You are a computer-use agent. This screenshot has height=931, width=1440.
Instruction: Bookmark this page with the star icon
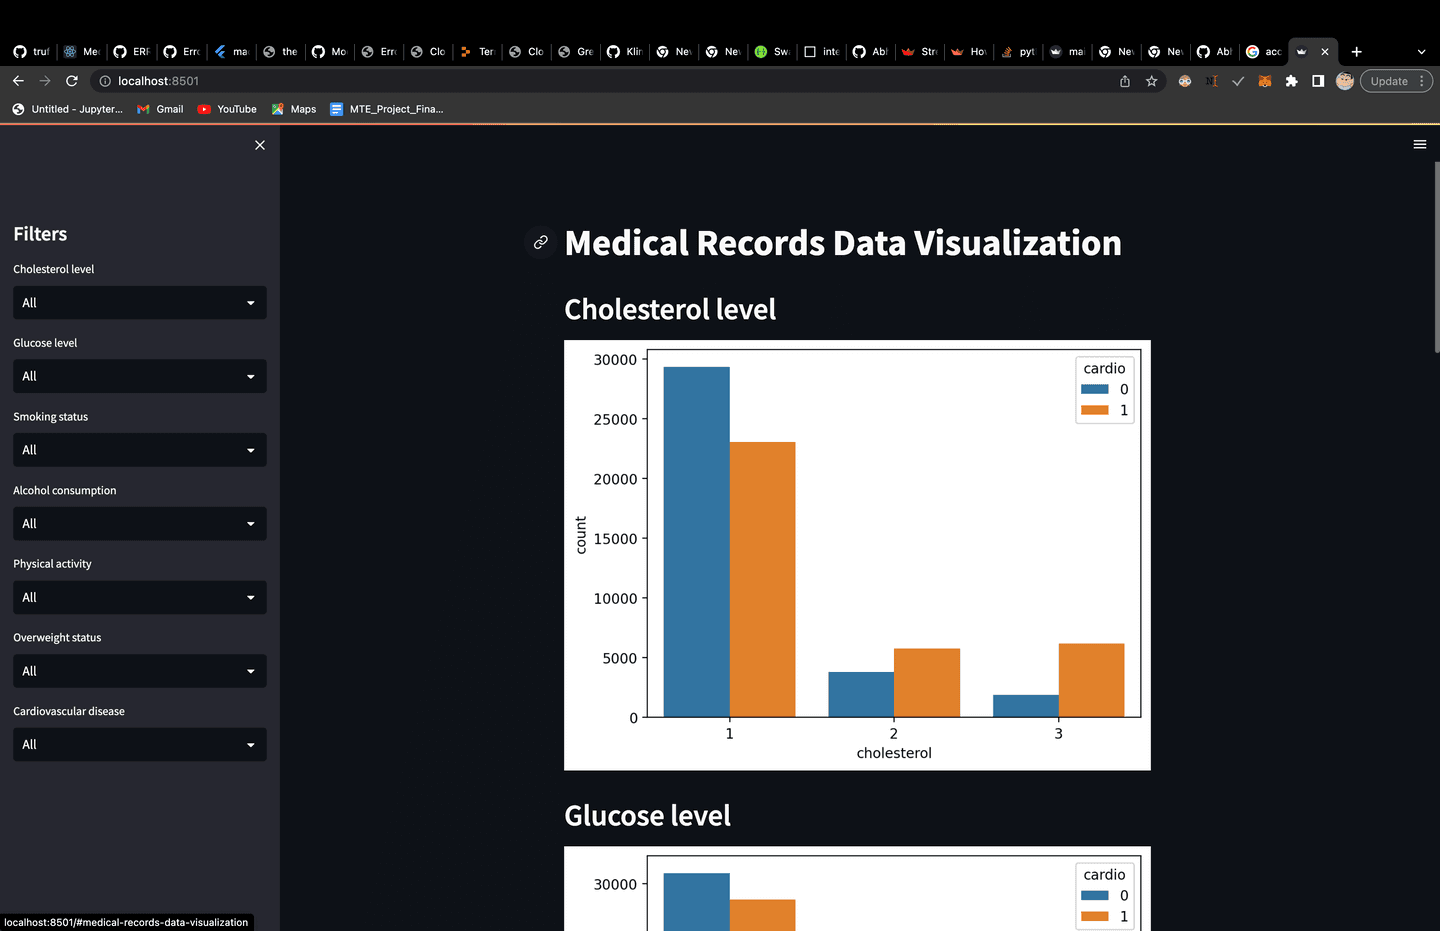pyautogui.click(x=1152, y=81)
